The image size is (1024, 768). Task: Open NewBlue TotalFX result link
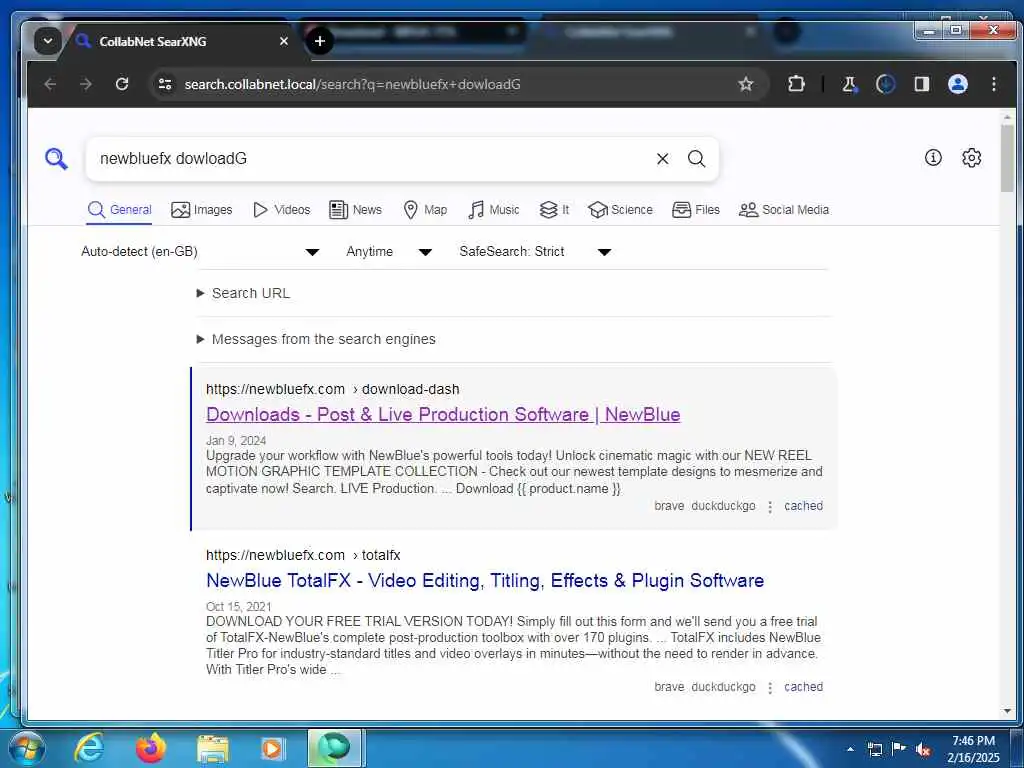pos(485,581)
